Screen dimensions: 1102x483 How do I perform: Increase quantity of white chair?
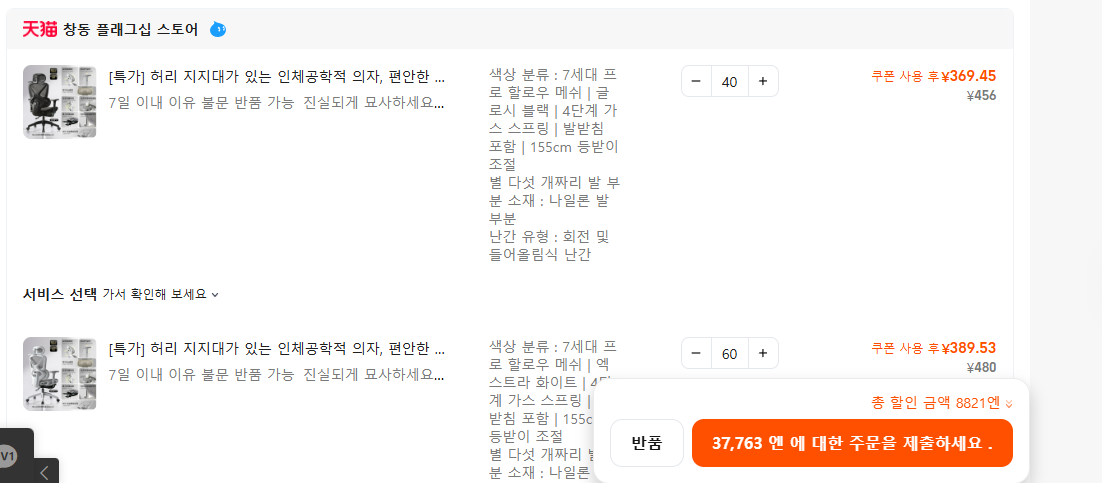tap(763, 353)
